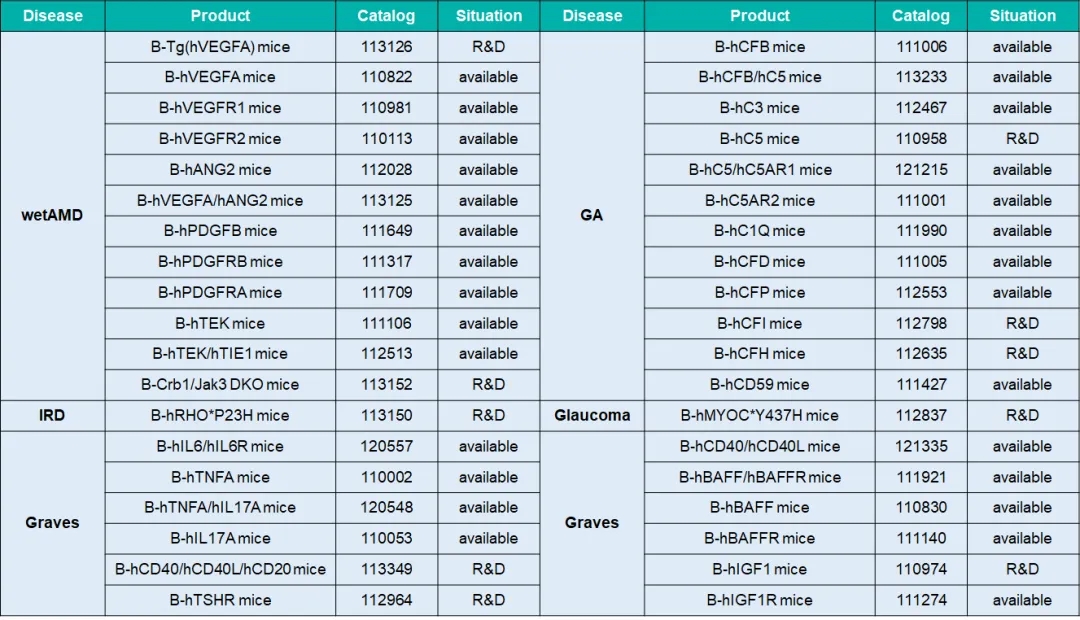Click the B-hMYOC*Y437H mice cell
The image size is (1080, 620).
pyautogui.click(x=759, y=415)
